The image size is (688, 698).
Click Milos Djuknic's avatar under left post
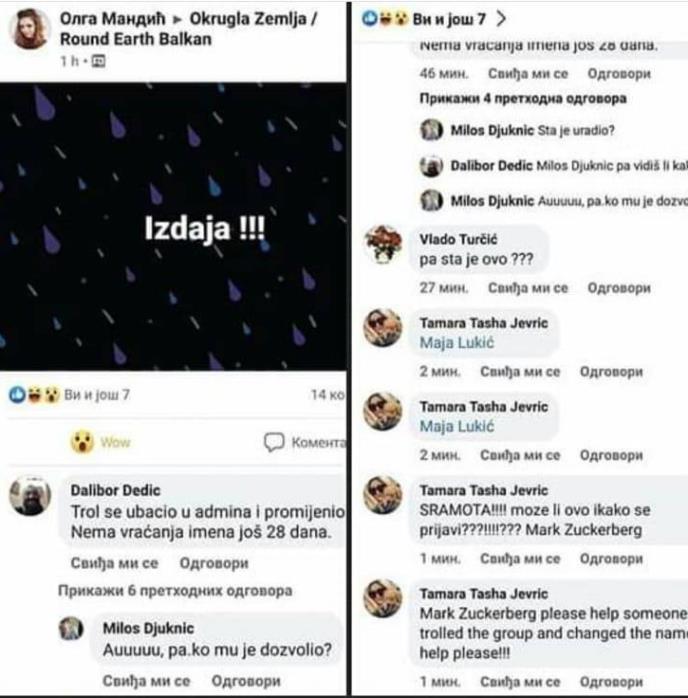click(x=71, y=628)
